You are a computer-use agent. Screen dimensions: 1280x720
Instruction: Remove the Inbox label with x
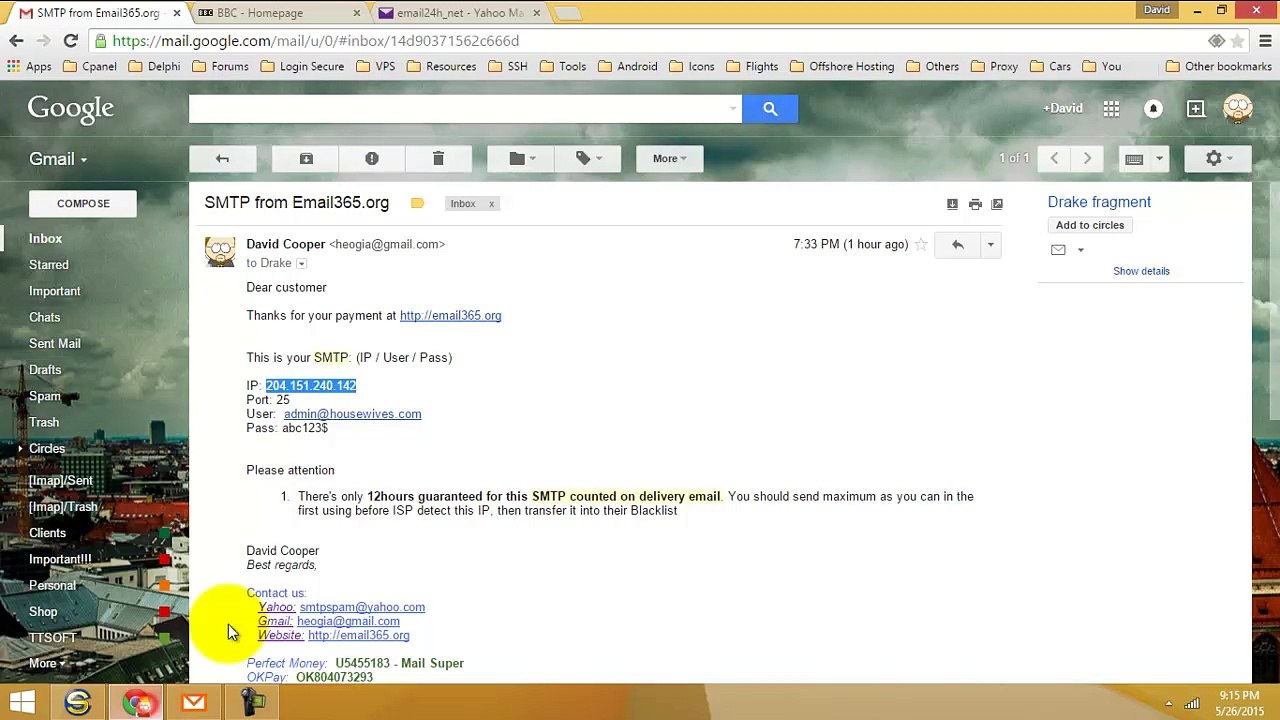491,204
